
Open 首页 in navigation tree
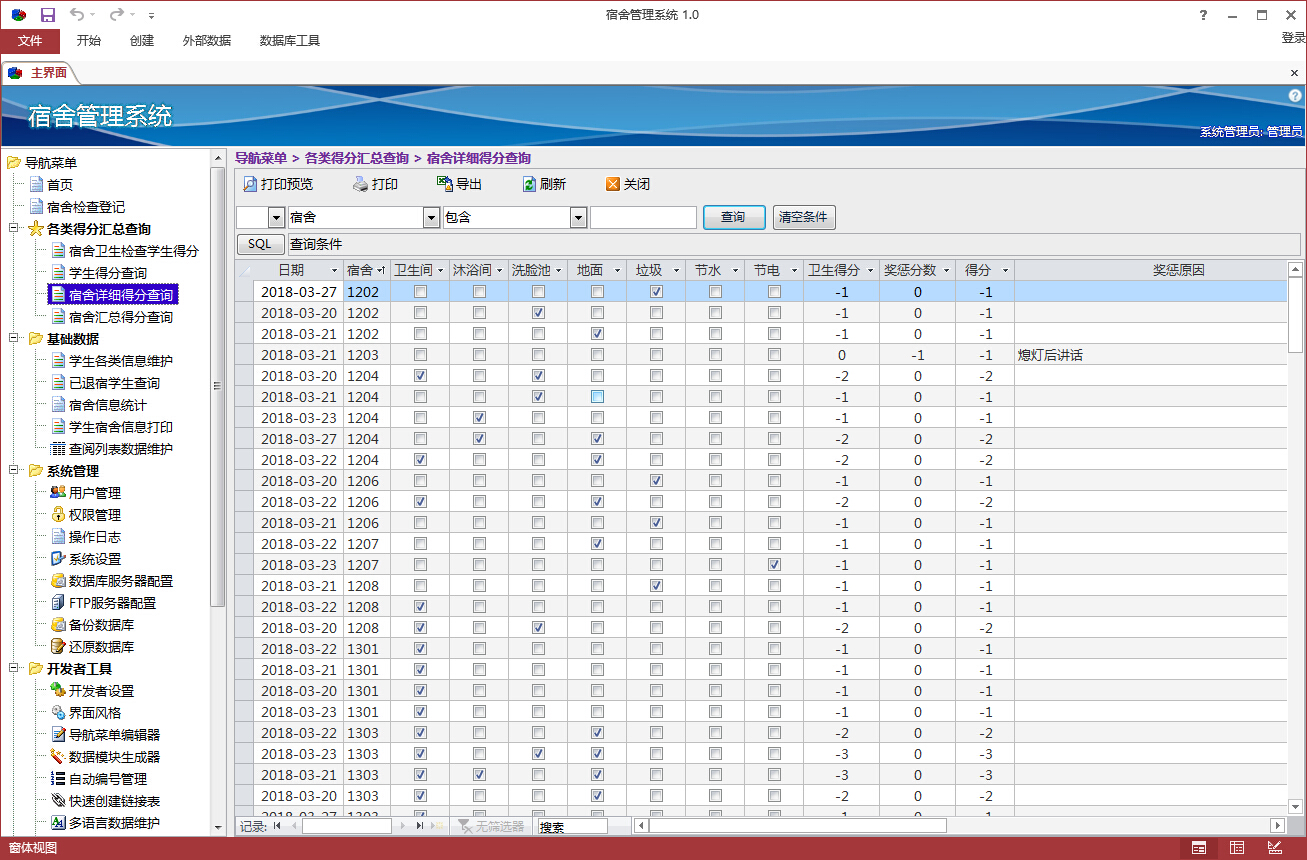60,185
